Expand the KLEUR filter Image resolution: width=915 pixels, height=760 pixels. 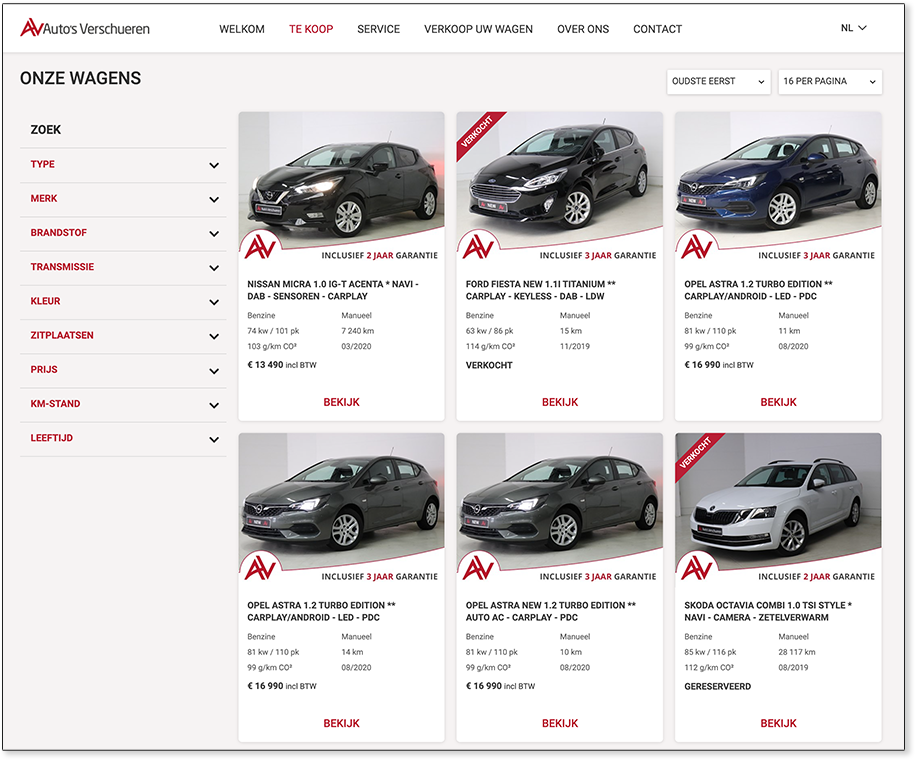pyautogui.click(x=123, y=302)
